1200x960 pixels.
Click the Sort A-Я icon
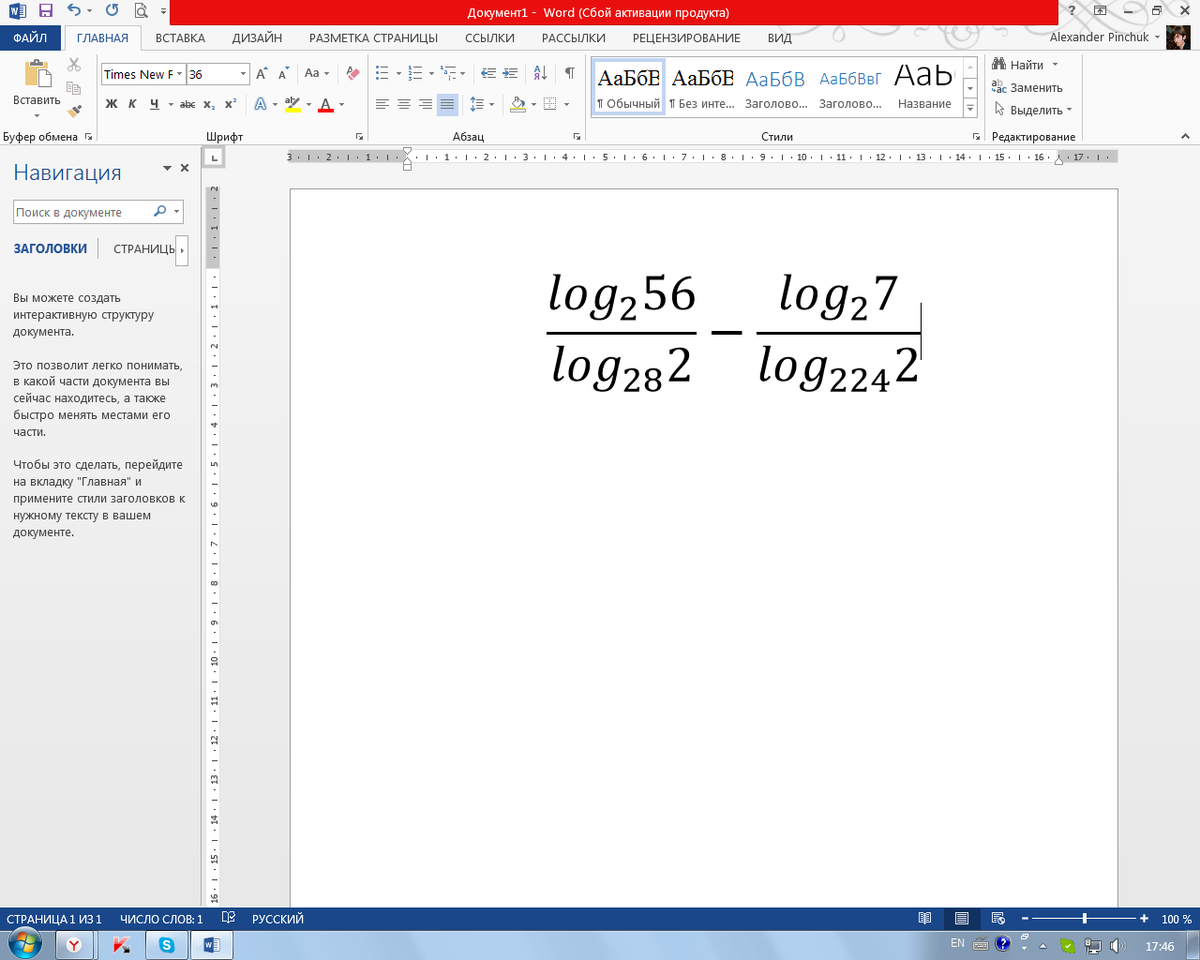click(x=540, y=74)
